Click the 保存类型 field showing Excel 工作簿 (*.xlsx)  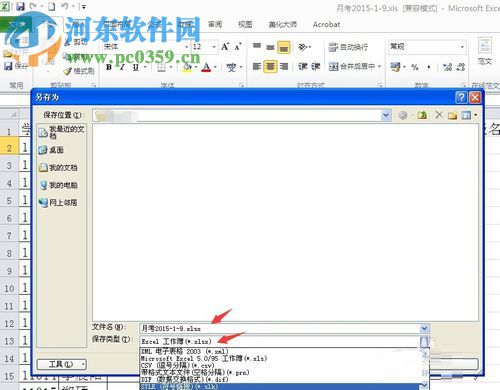coord(280,341)
